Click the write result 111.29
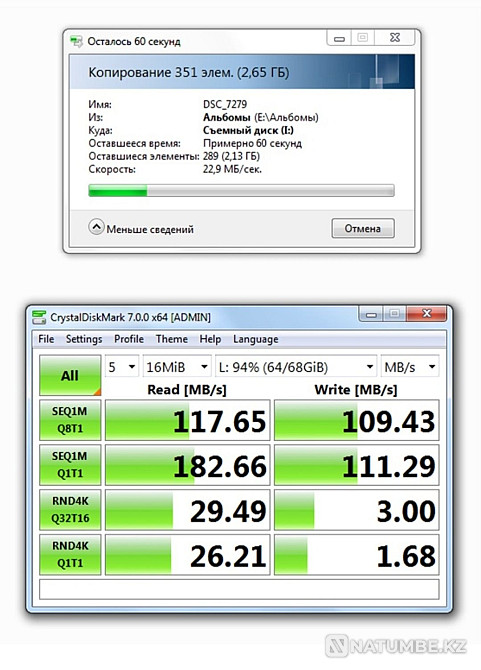 tap(357, 465)
